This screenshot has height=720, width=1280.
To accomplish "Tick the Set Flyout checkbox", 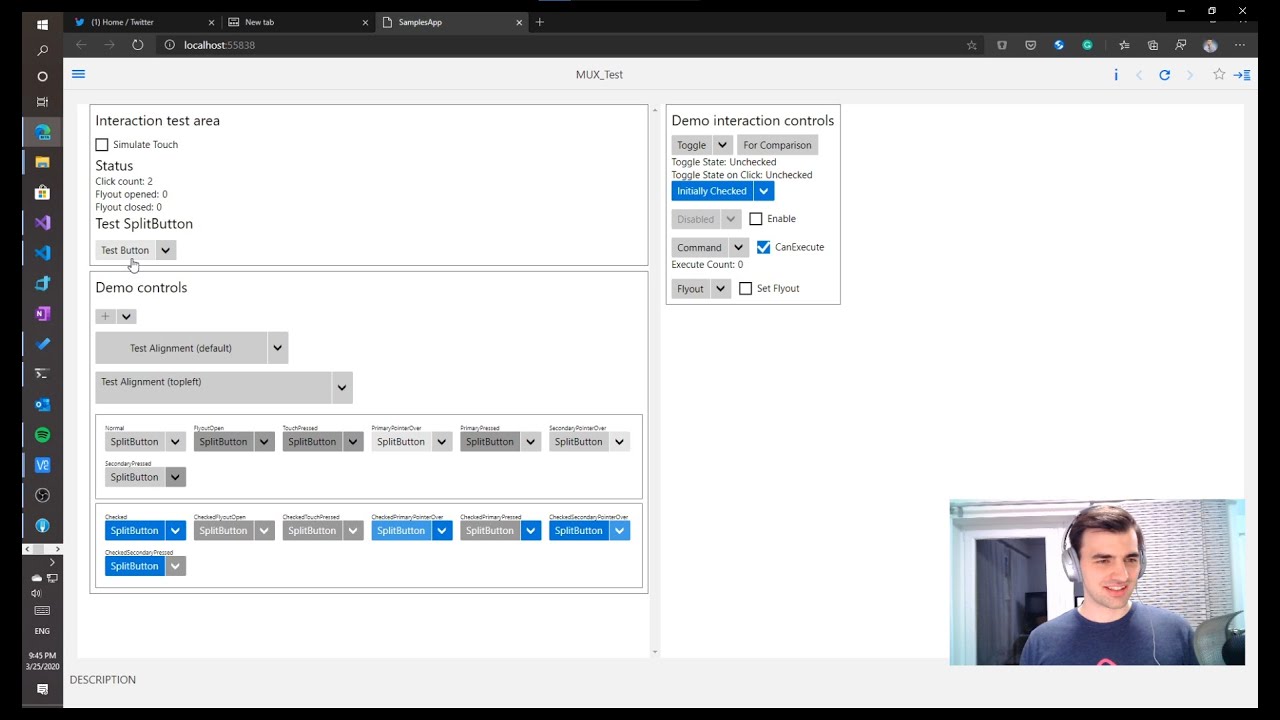I will click(x=745, y=289).
